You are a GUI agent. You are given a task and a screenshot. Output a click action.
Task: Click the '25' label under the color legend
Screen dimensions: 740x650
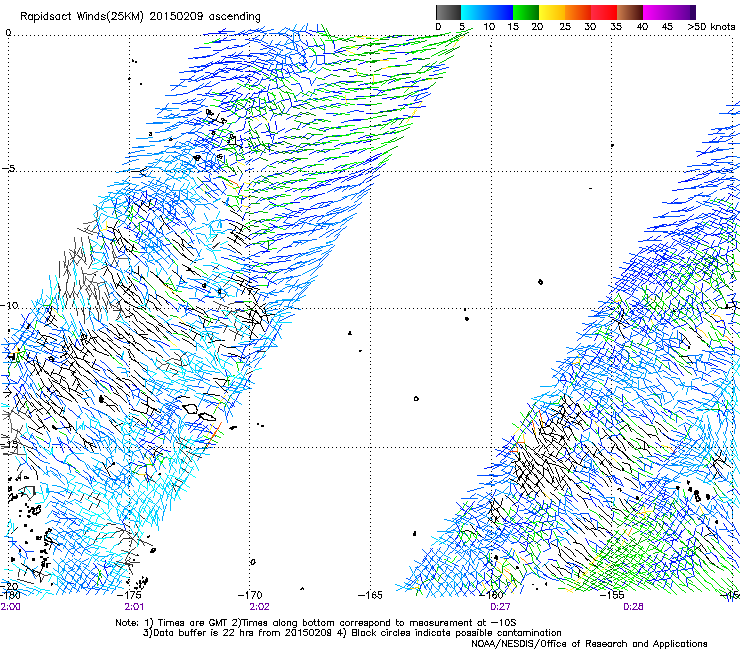coord(565,27)
